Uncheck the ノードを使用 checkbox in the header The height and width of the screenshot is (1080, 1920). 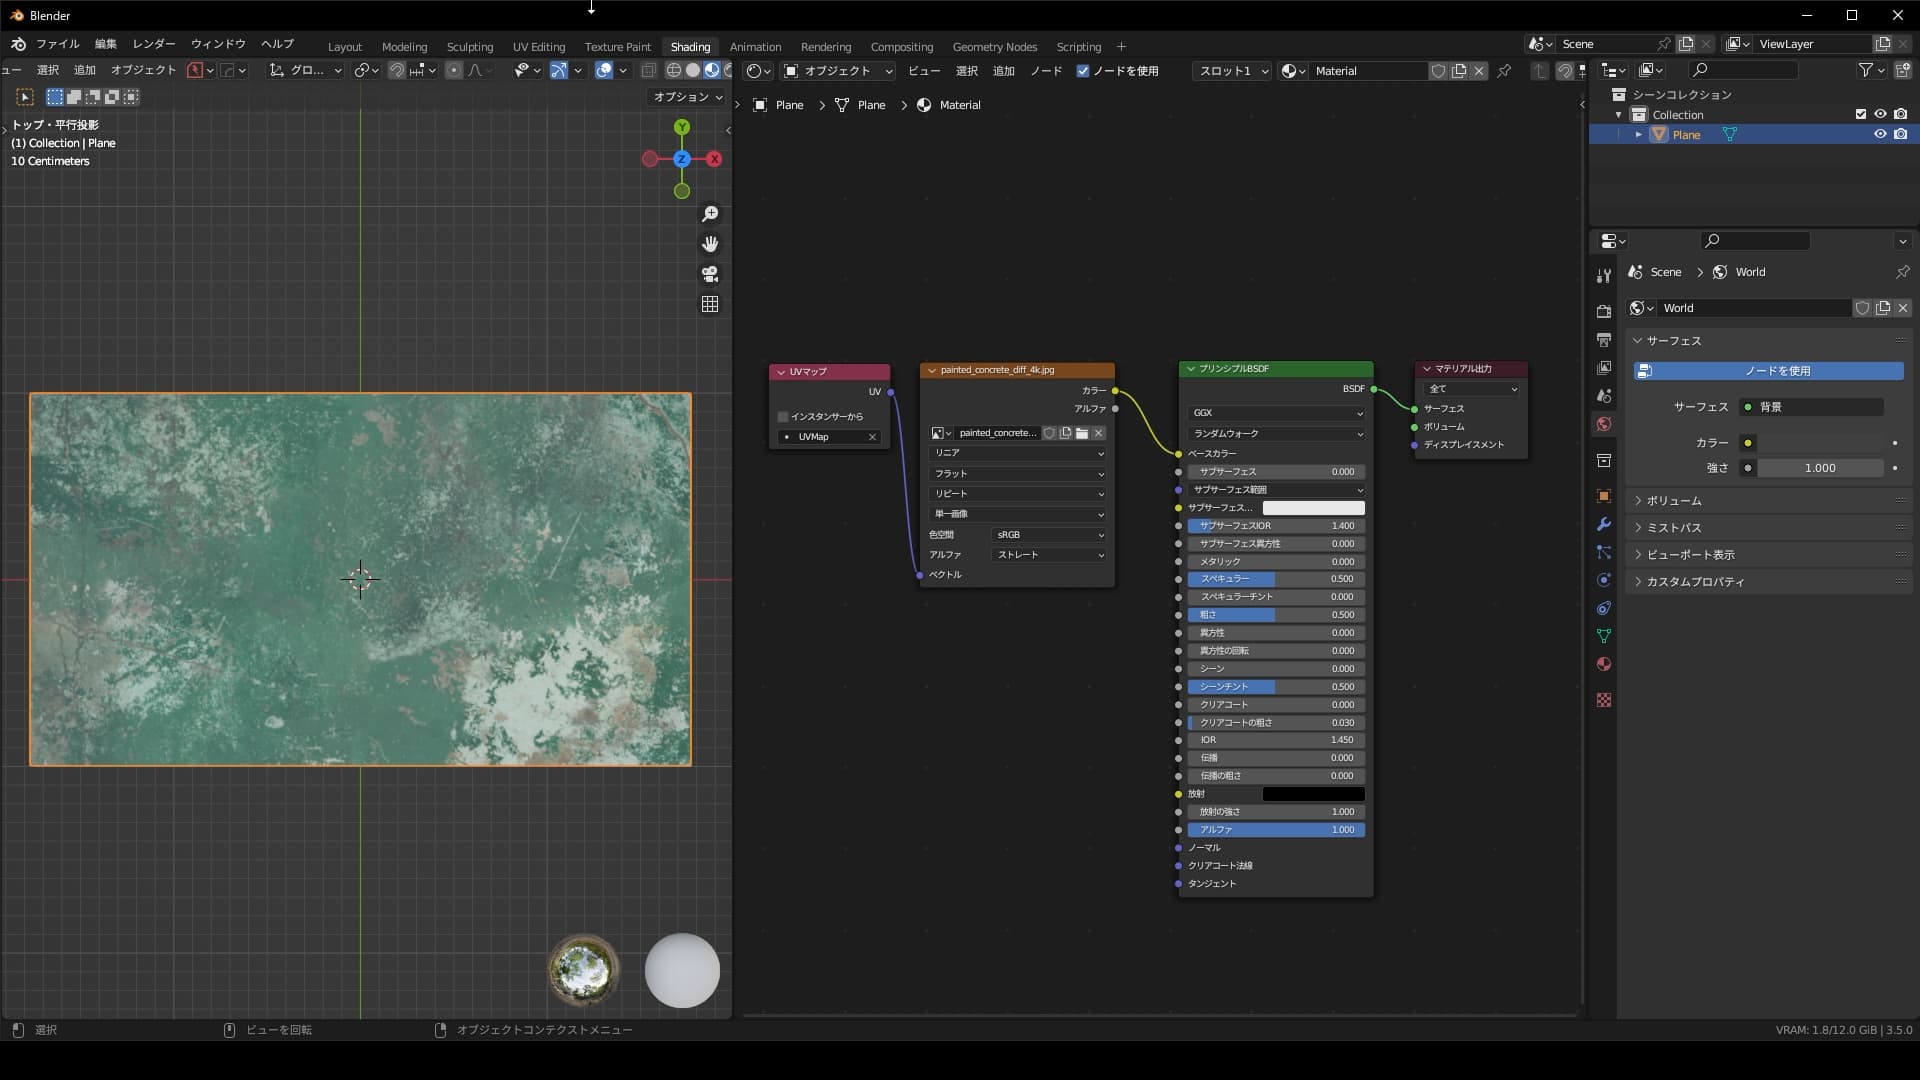pyautogui.click(x=1083, y=70)
